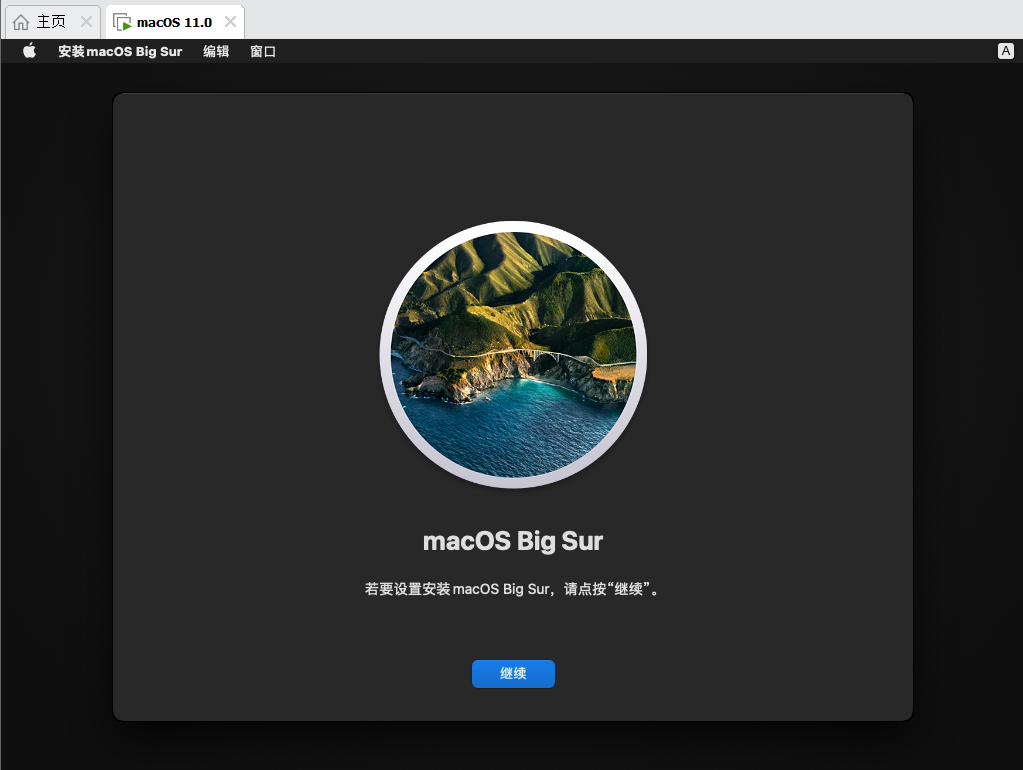Click the blue 继续 button
Viewport: 1023px width, 770px height.
pos(513,673)
